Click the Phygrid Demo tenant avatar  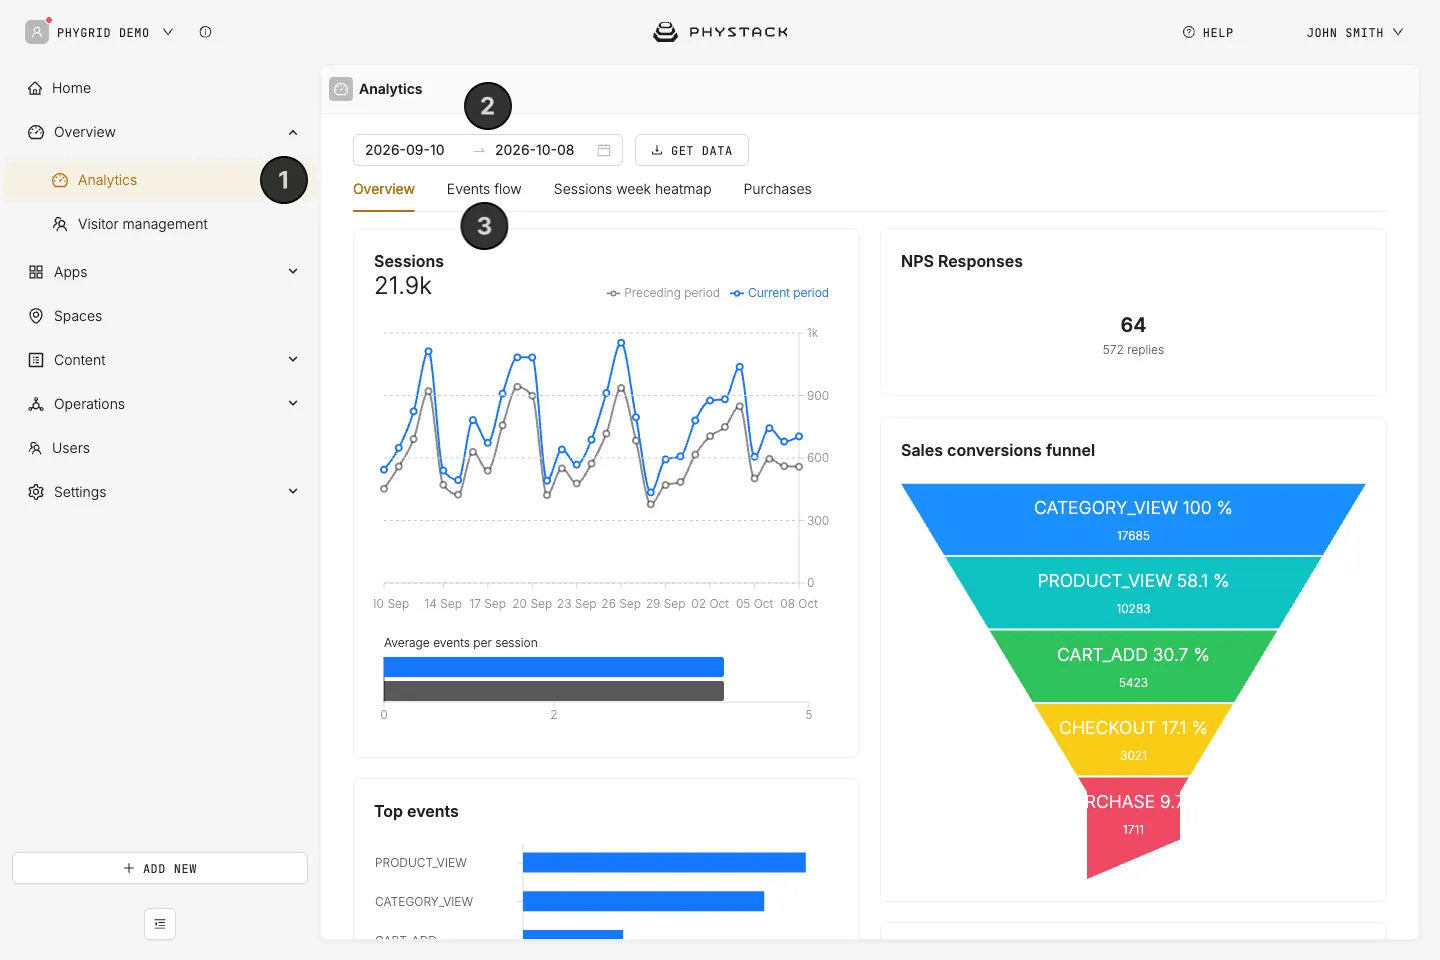click(37, 32)
